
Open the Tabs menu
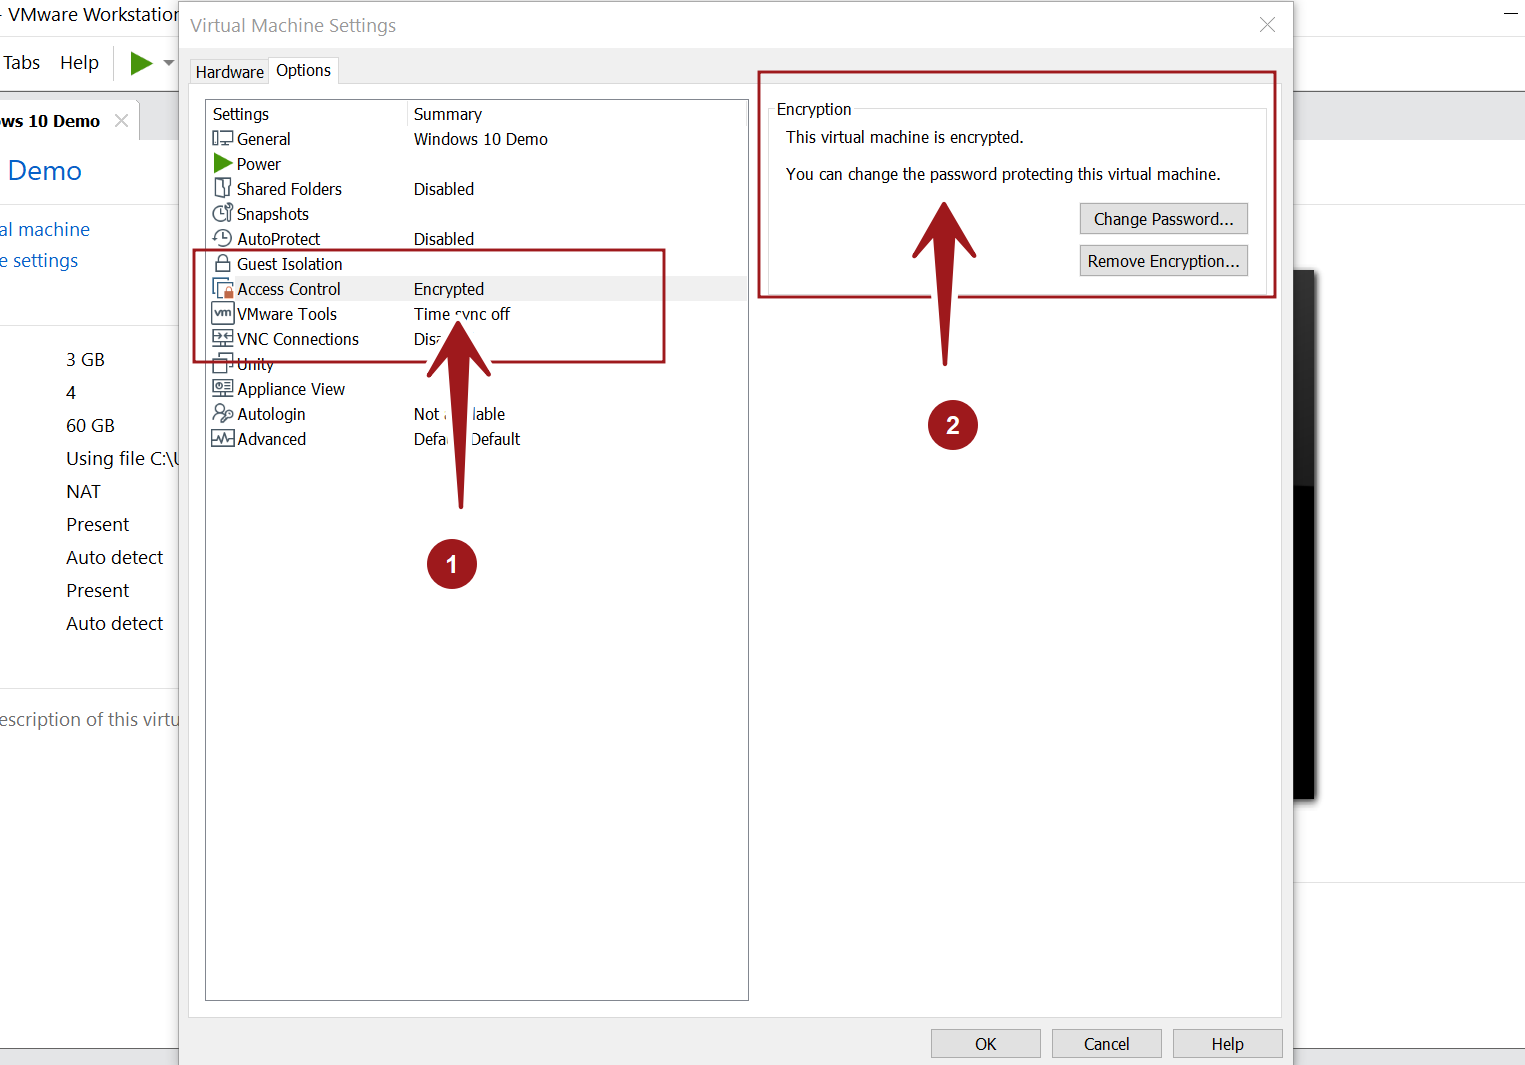tap(21, 62)
